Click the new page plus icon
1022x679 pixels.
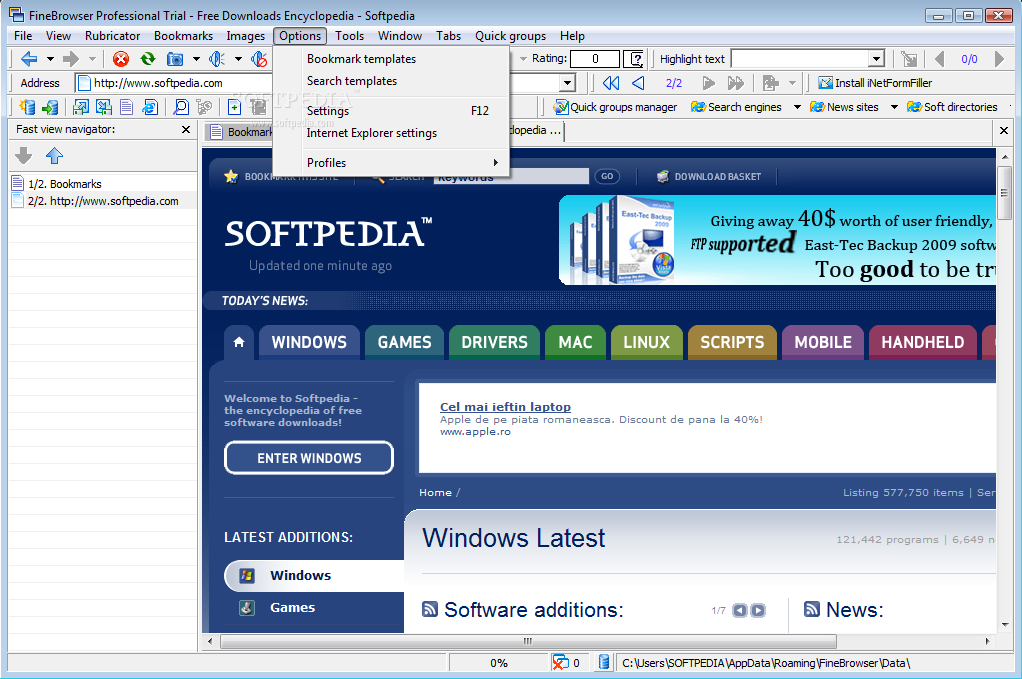pyautogui.click(x=234, y=107)
